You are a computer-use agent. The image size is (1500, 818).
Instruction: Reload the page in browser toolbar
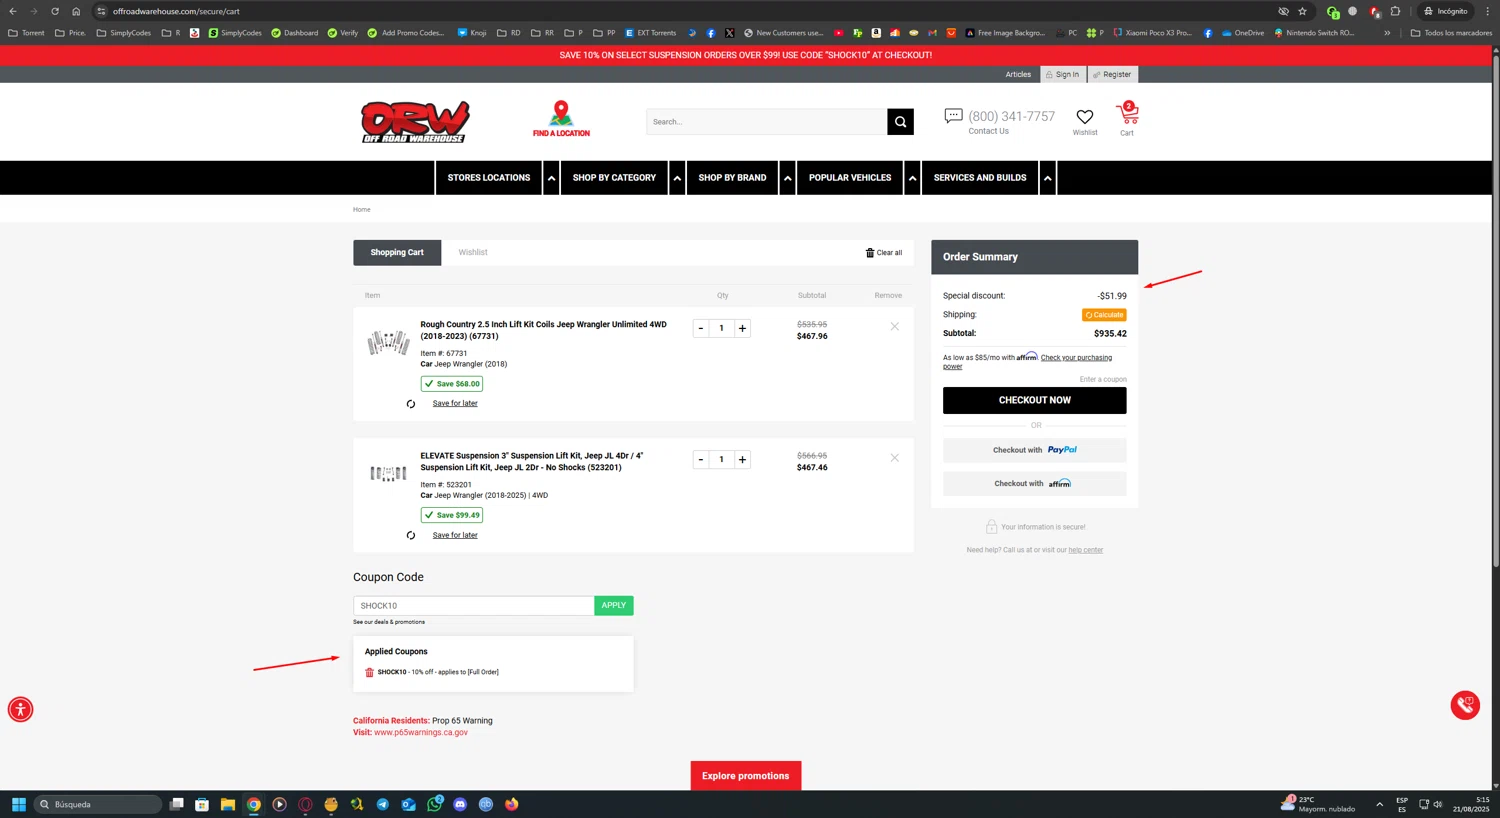point(54,11)
